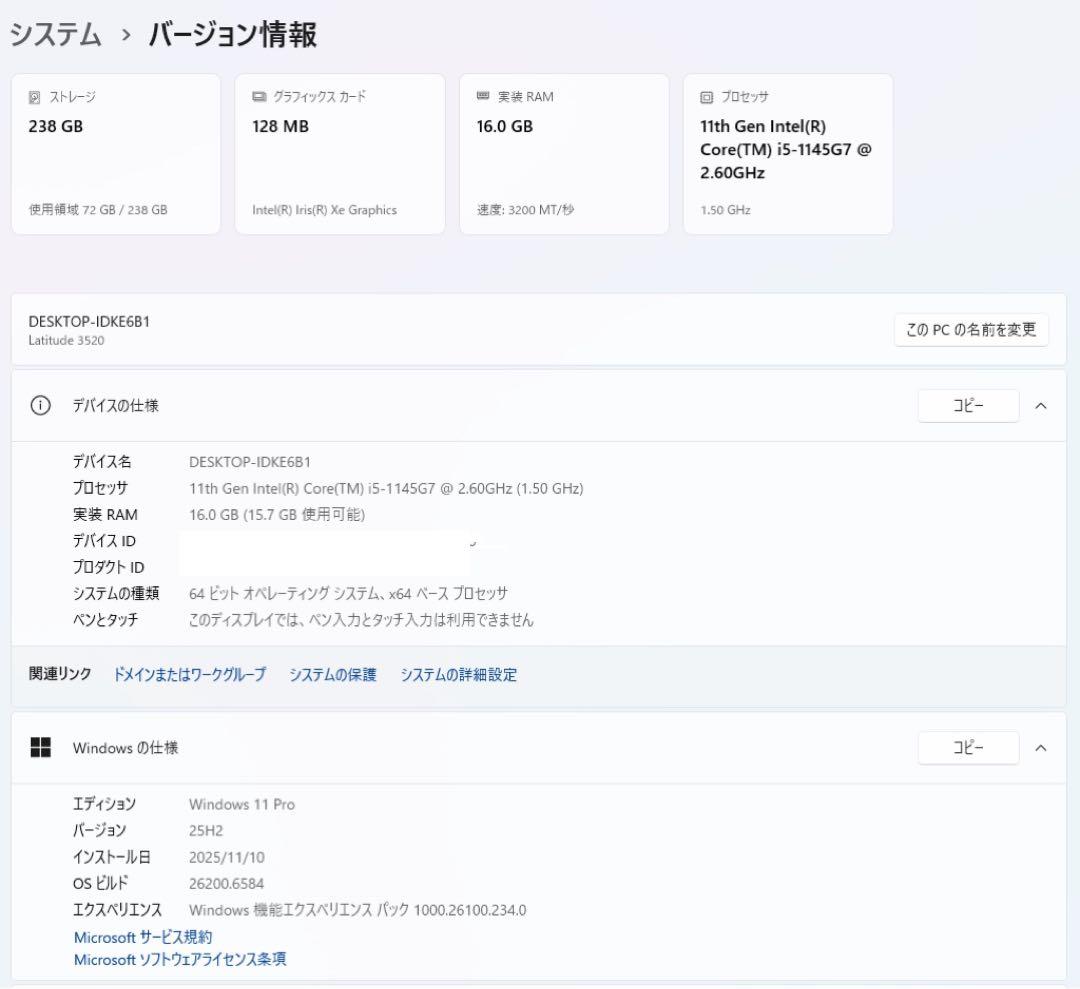Click the graphics card icon on グラフィックスカード card
1080x989 pixels.
[258, 96]
